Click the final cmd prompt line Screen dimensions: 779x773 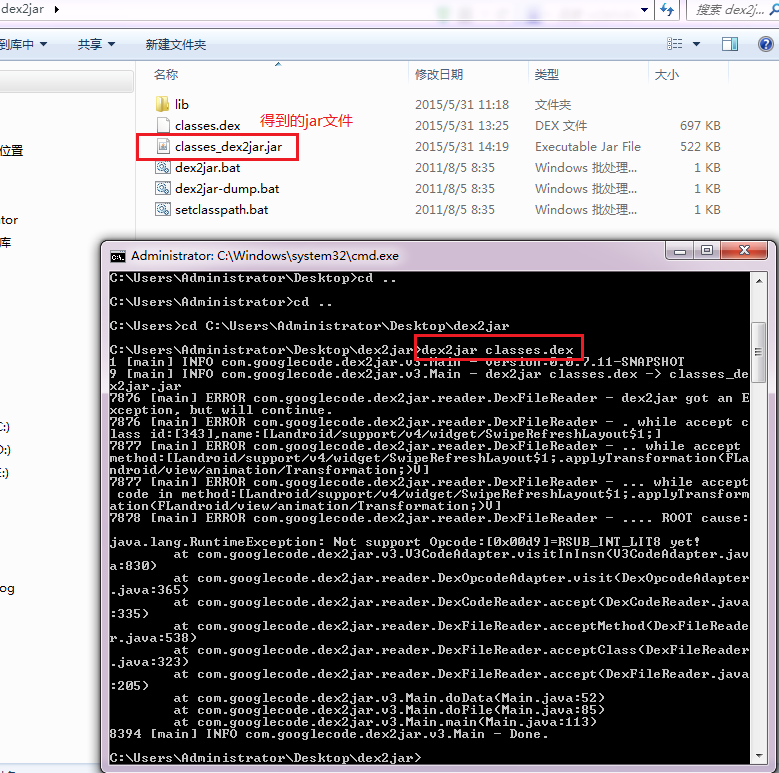click(265, 758)
